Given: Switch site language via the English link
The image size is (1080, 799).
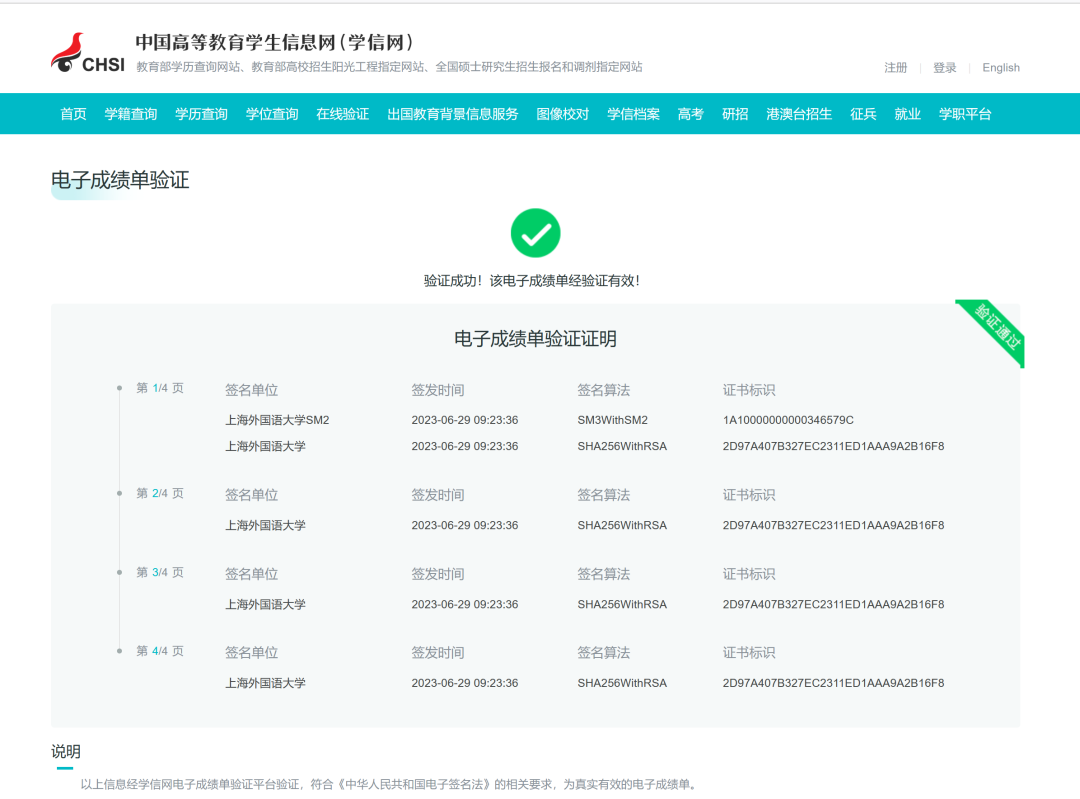Looking at the screenshot, I should tap(1000, 67).
